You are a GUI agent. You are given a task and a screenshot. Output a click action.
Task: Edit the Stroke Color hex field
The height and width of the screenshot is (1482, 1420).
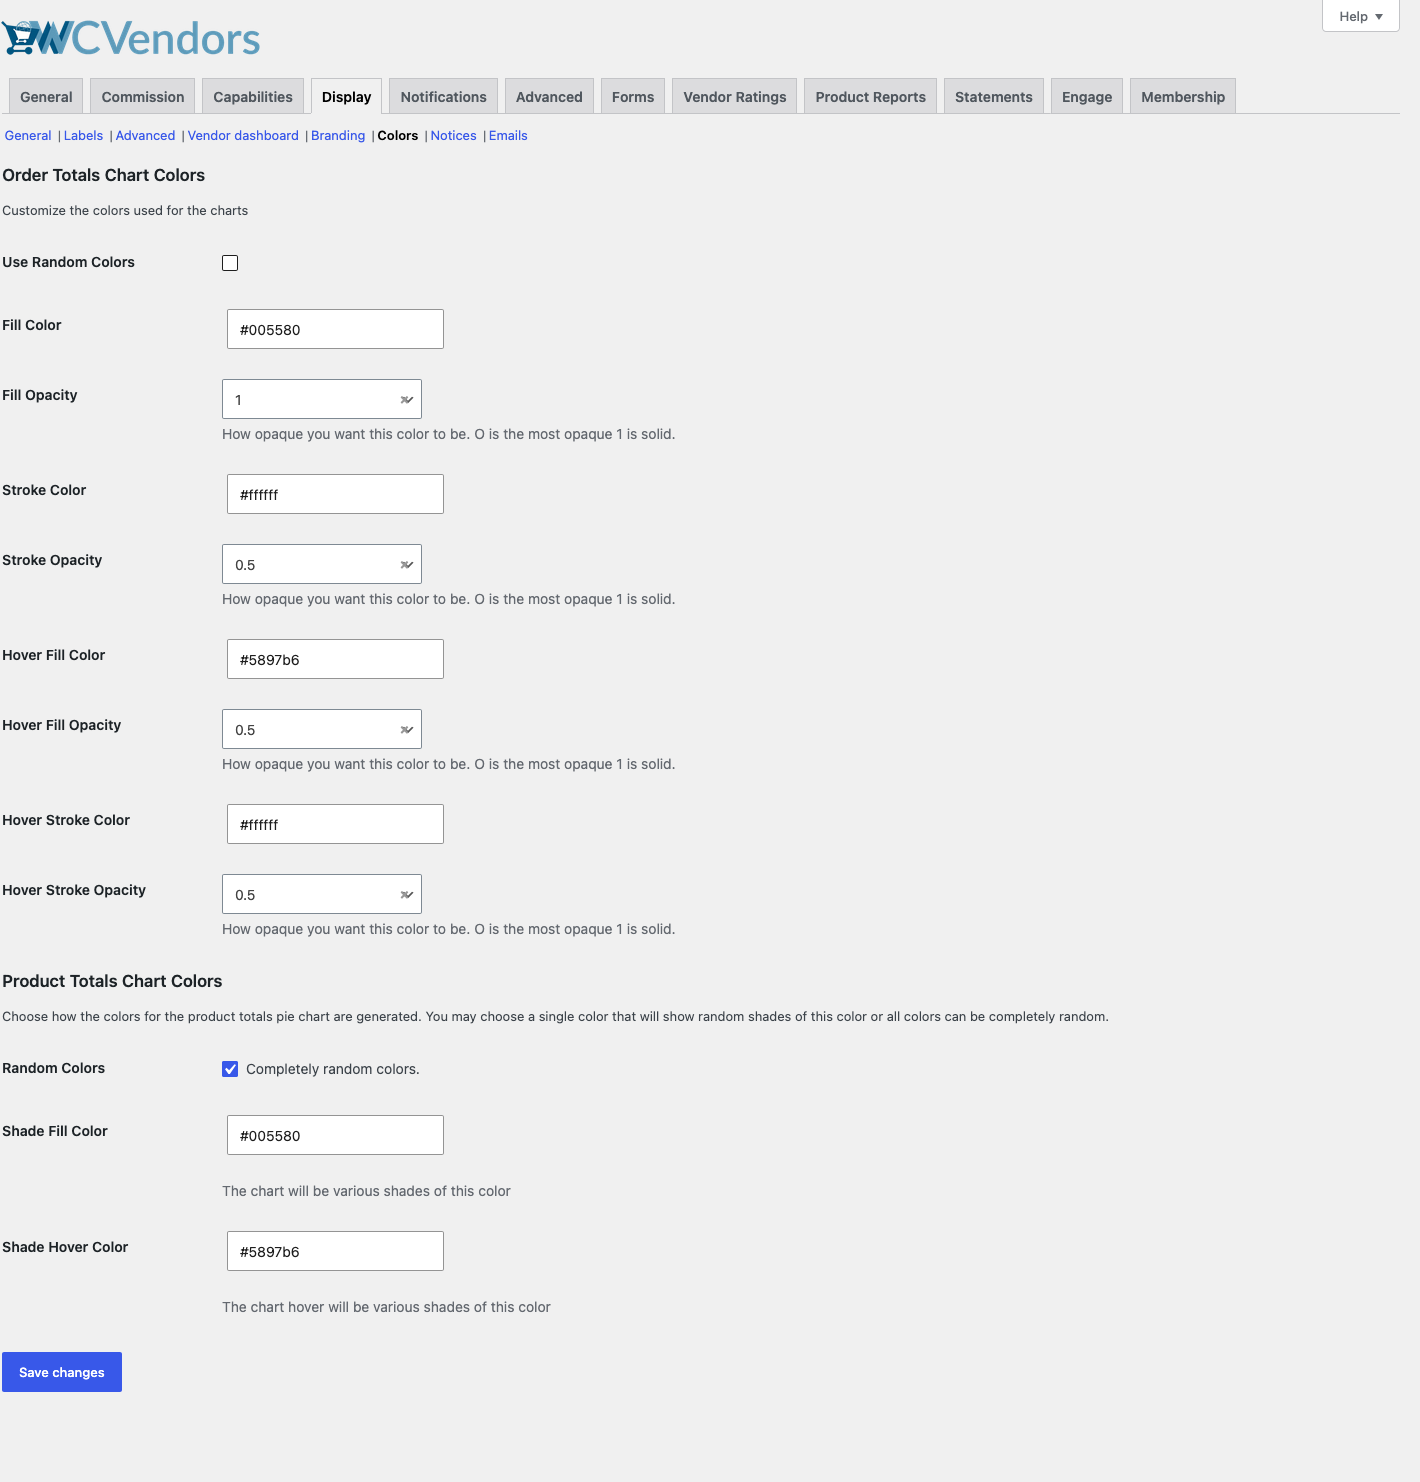pos(335,494)
